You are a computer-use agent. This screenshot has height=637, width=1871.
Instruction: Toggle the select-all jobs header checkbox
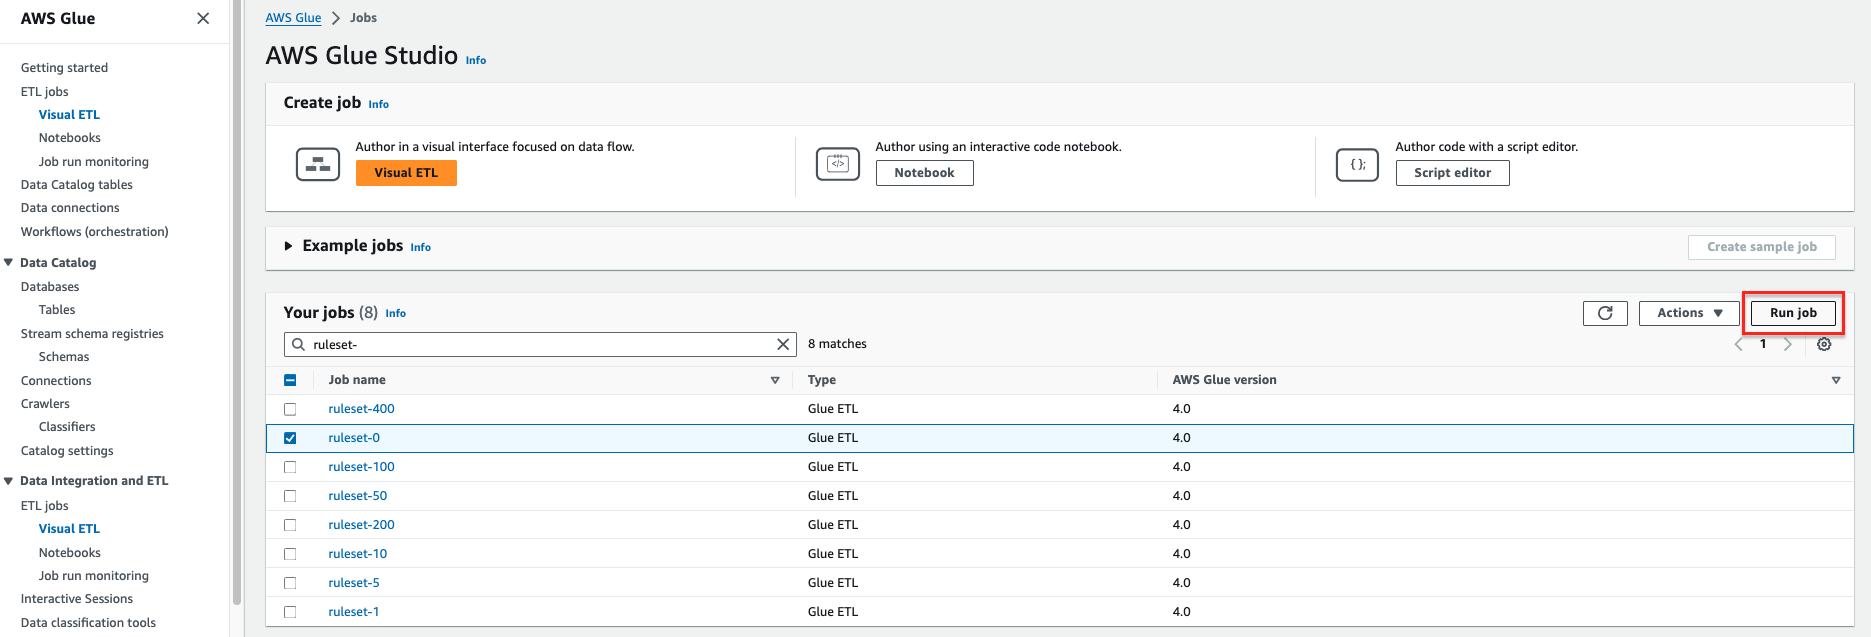(290, 380)
